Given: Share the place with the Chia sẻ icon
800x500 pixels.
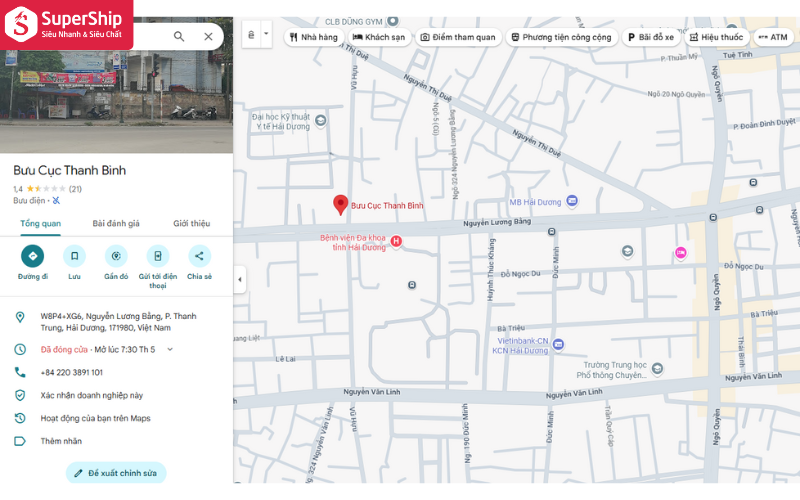Looking at the screenshot, I should click(x=199, y=256).
